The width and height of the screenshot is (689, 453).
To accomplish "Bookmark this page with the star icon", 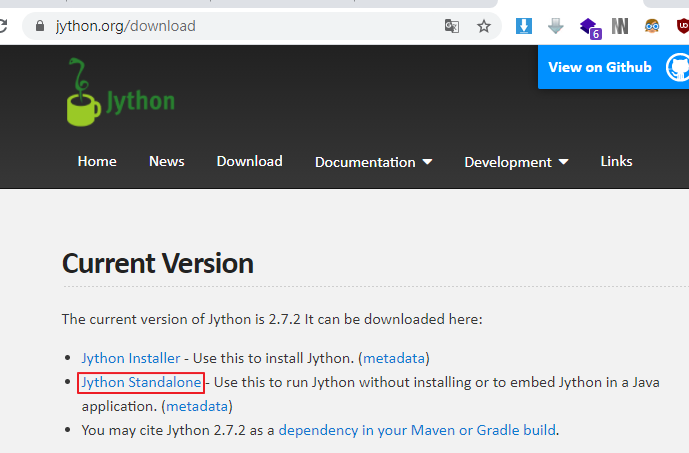I will [484, 26].
